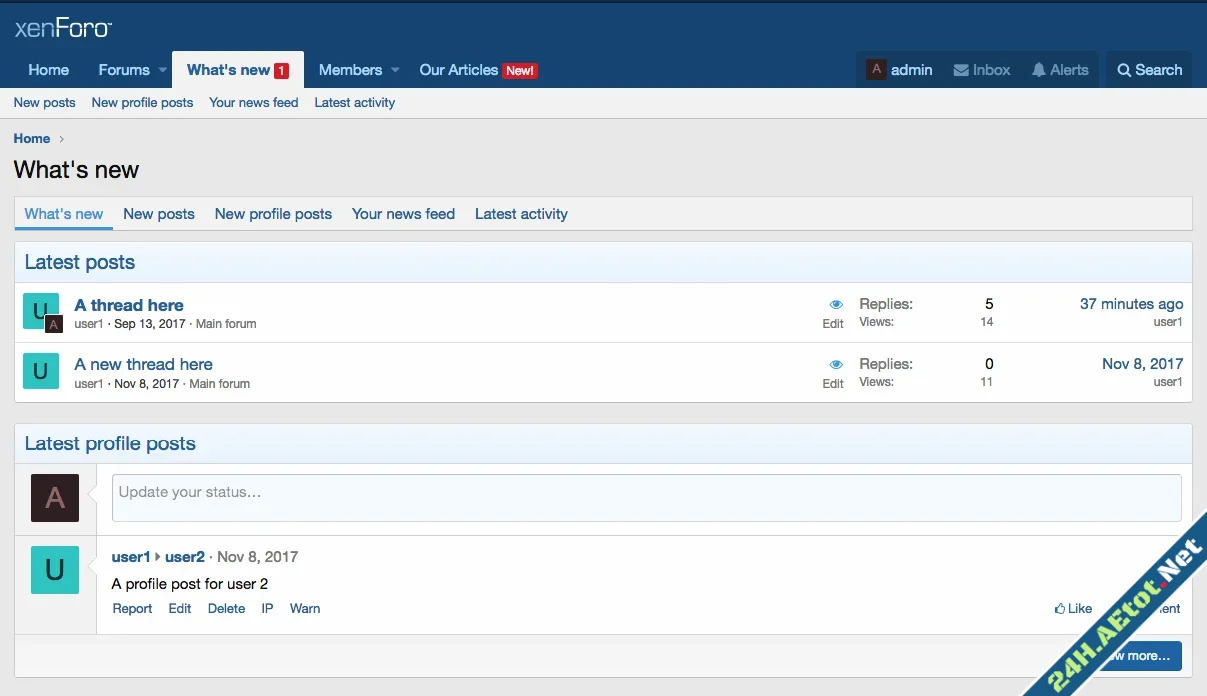This screenshot has height=696, width=1207.
Task: Expand the Members dropdown menu
Action: click(x=394, y=70)
